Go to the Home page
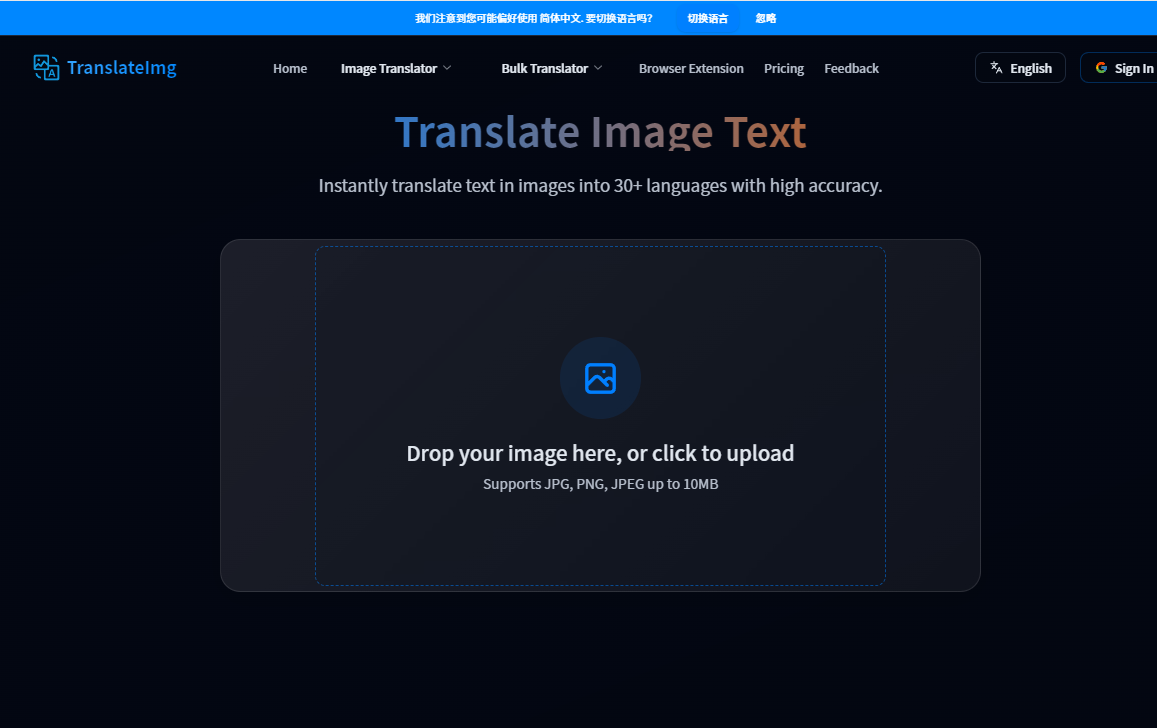Screen dimensions: 1157x728 click(x=290, y=68)
